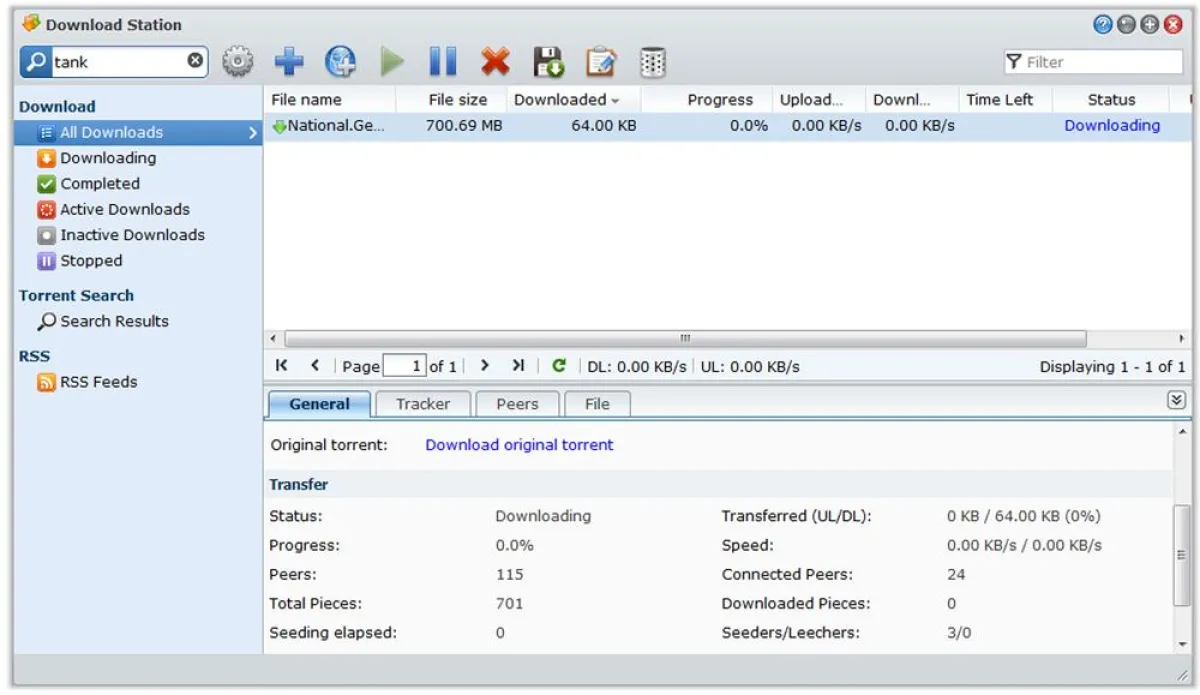Resume download with green play icon
The height and width of the screenshot is (695, 1200).
click(x=392, y=62)
